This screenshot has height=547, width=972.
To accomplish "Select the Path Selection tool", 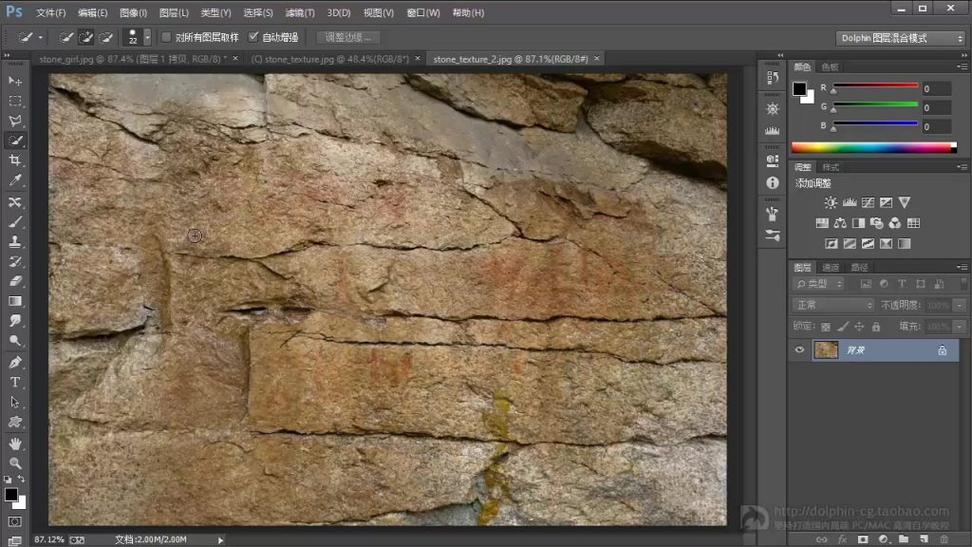I will click(15, 402).
